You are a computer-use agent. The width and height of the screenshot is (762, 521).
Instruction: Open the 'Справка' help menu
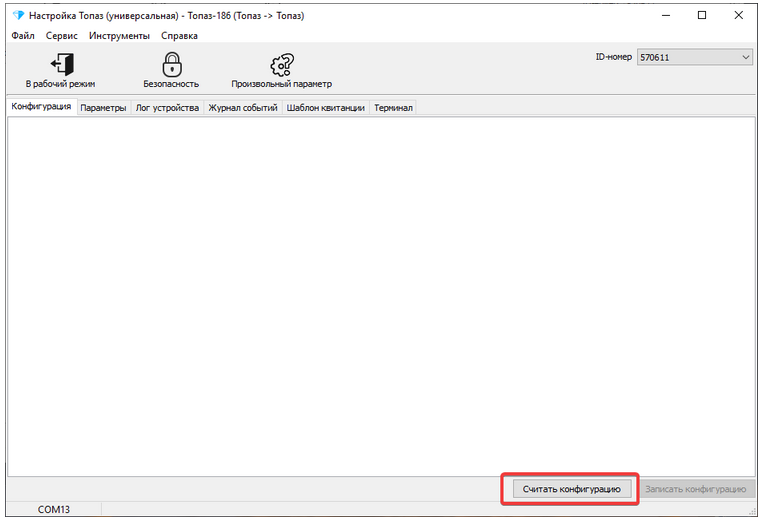(179, 35)
